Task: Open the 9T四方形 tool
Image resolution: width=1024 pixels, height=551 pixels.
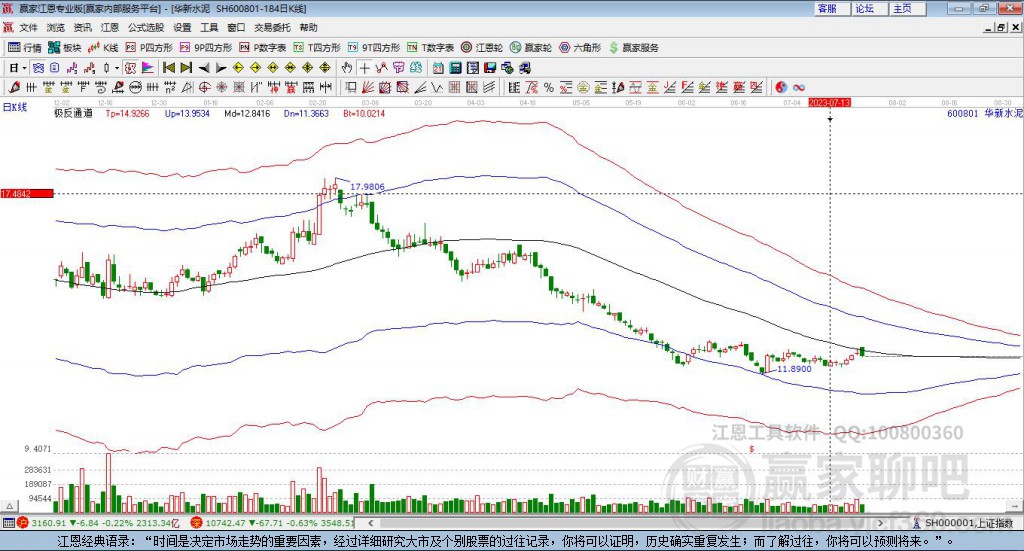Action: click(374, 48)
